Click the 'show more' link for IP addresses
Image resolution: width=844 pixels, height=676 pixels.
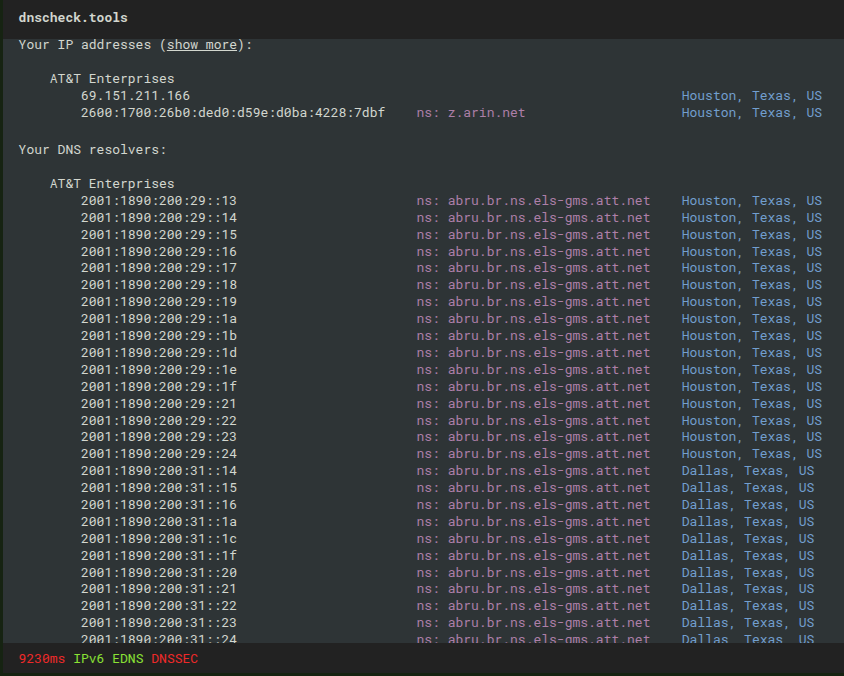pos(202,45)
